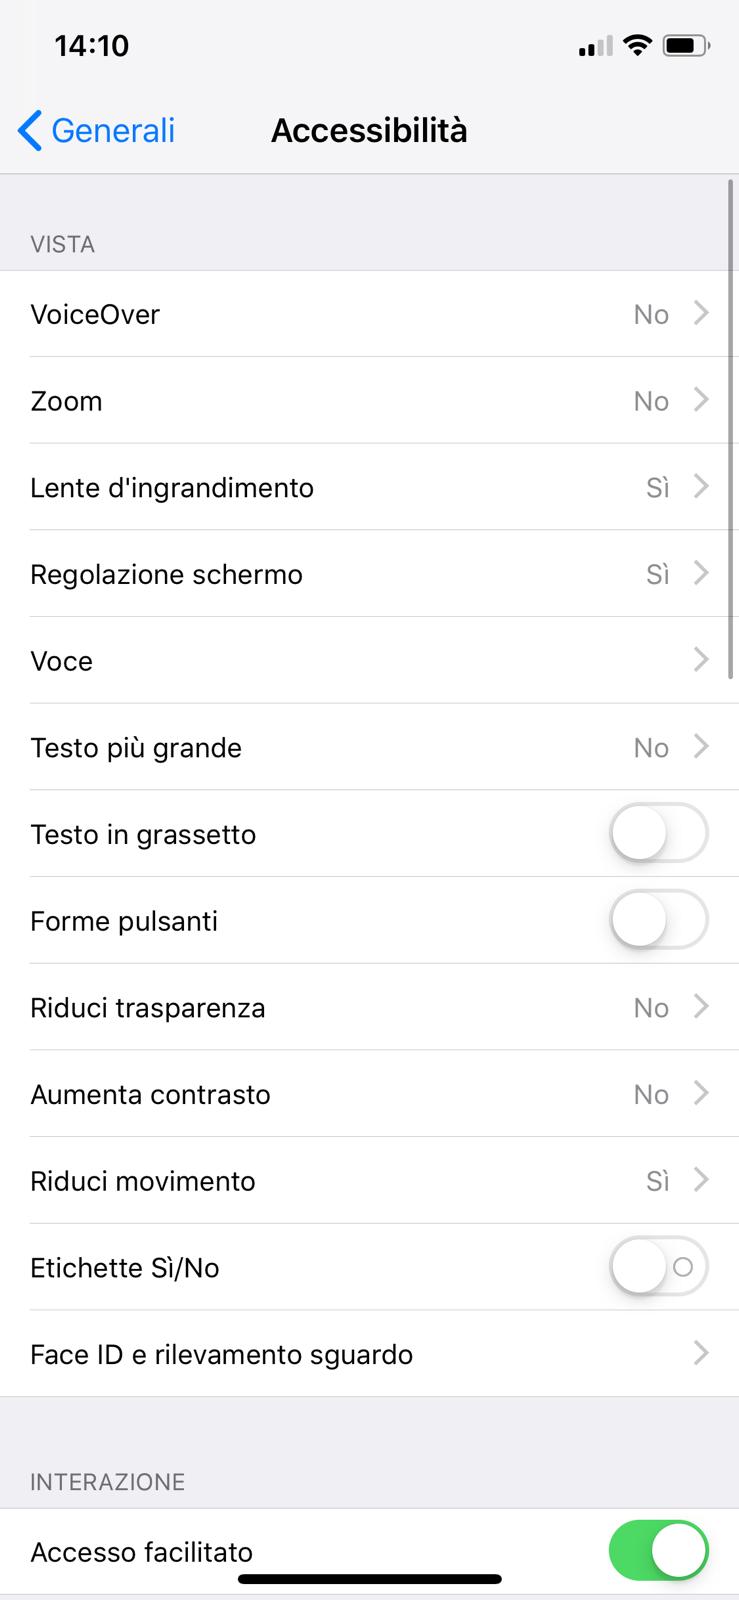Select the Riduci trasparenza entry
This screenshot has width=739, height=1600.
(369, 1007)
